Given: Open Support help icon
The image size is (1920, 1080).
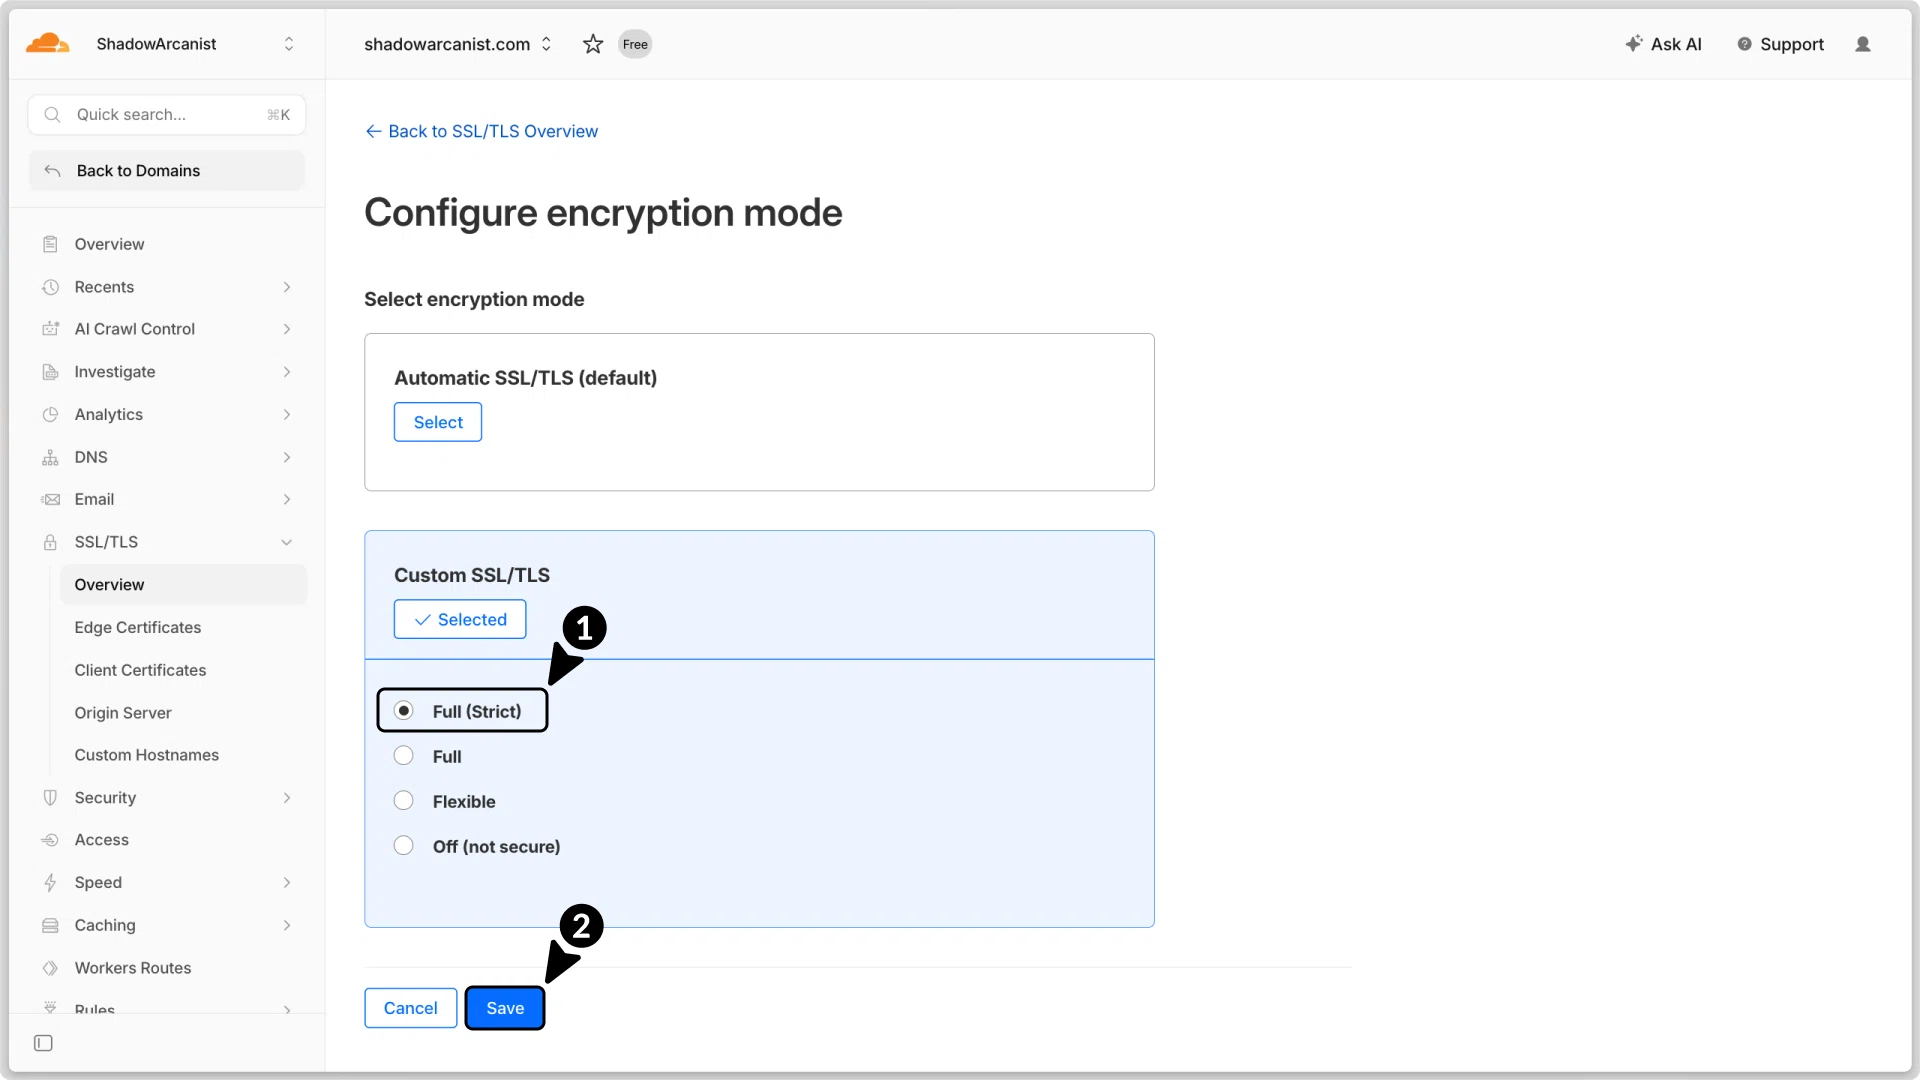Looking at the screenshot, I should pyautogui.click(x=1744, y=44).
